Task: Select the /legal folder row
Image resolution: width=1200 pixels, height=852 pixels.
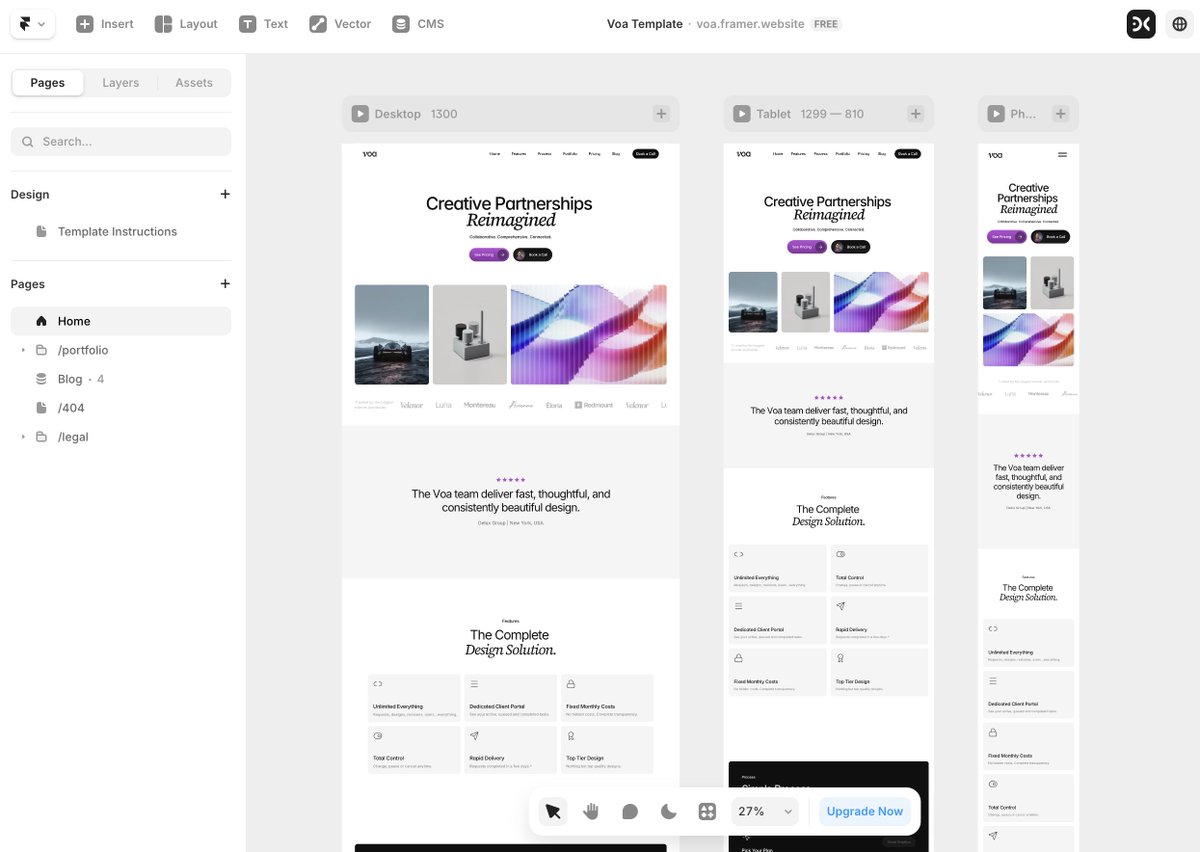Action: pyautogui.click(x=121, y=437)
